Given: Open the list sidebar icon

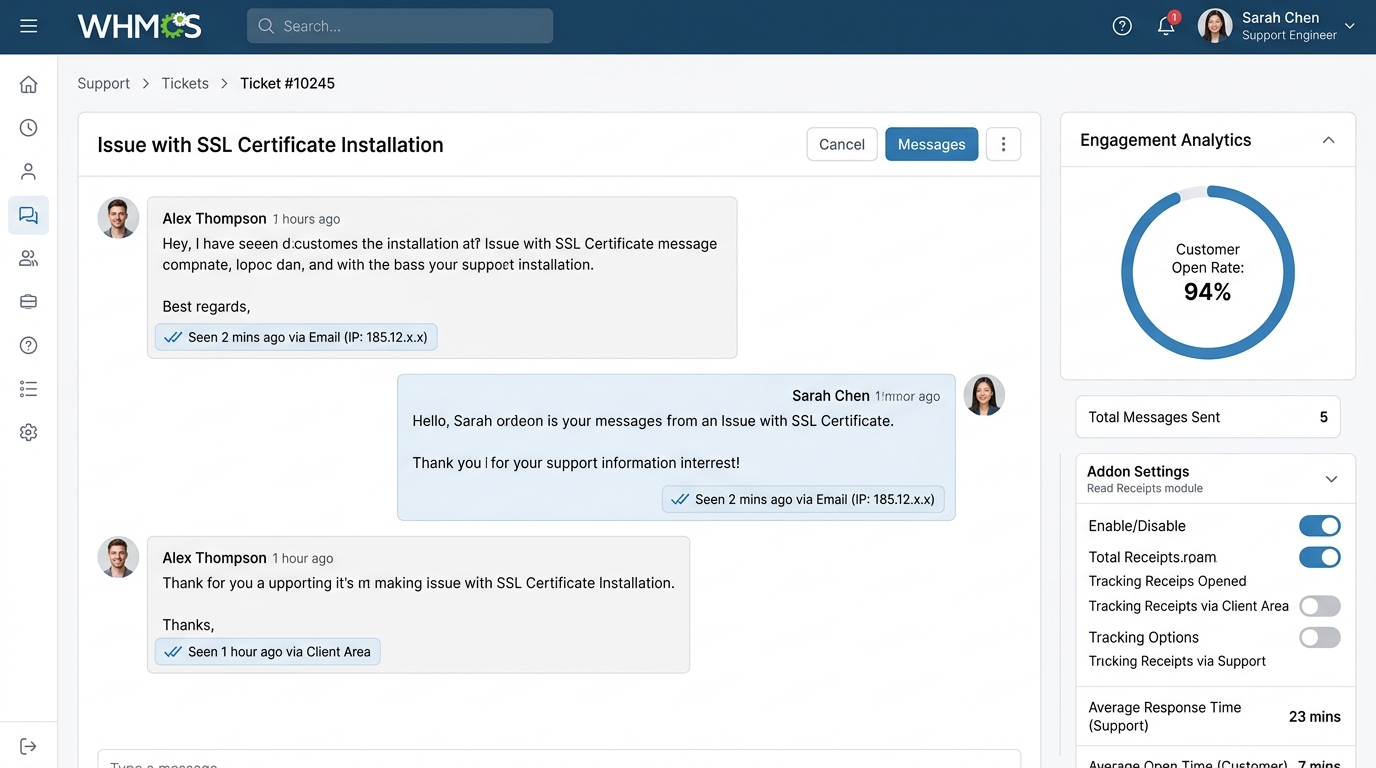Looking at the screenshot, I should pos(28,389).
